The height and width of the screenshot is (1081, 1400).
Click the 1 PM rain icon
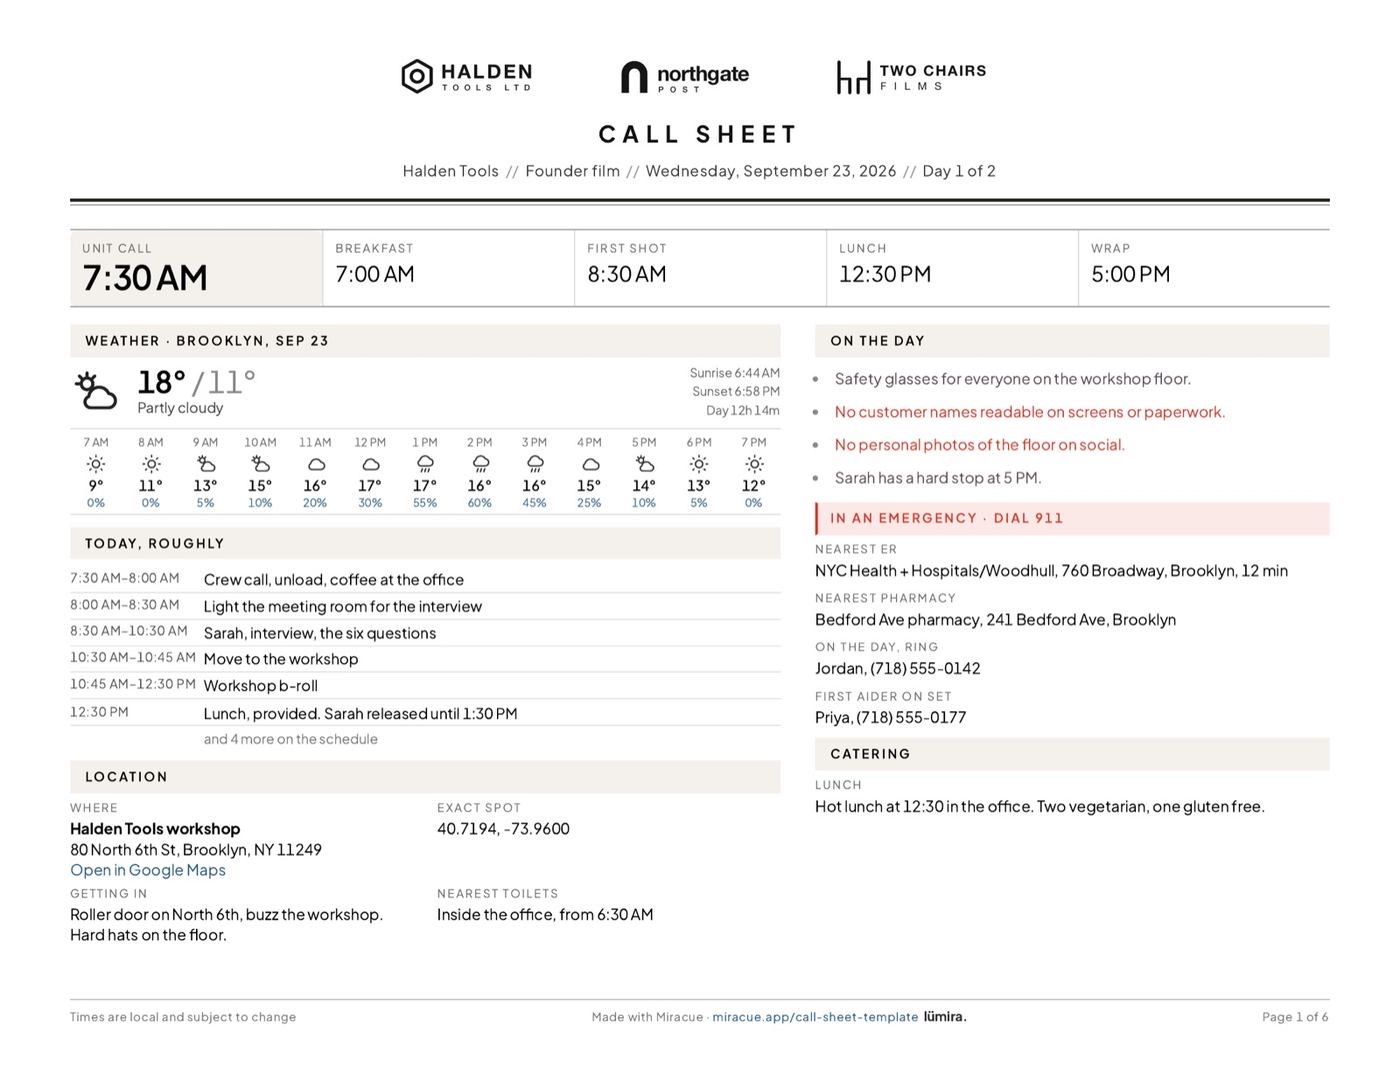pyautogui.click(x=425, y=464)
